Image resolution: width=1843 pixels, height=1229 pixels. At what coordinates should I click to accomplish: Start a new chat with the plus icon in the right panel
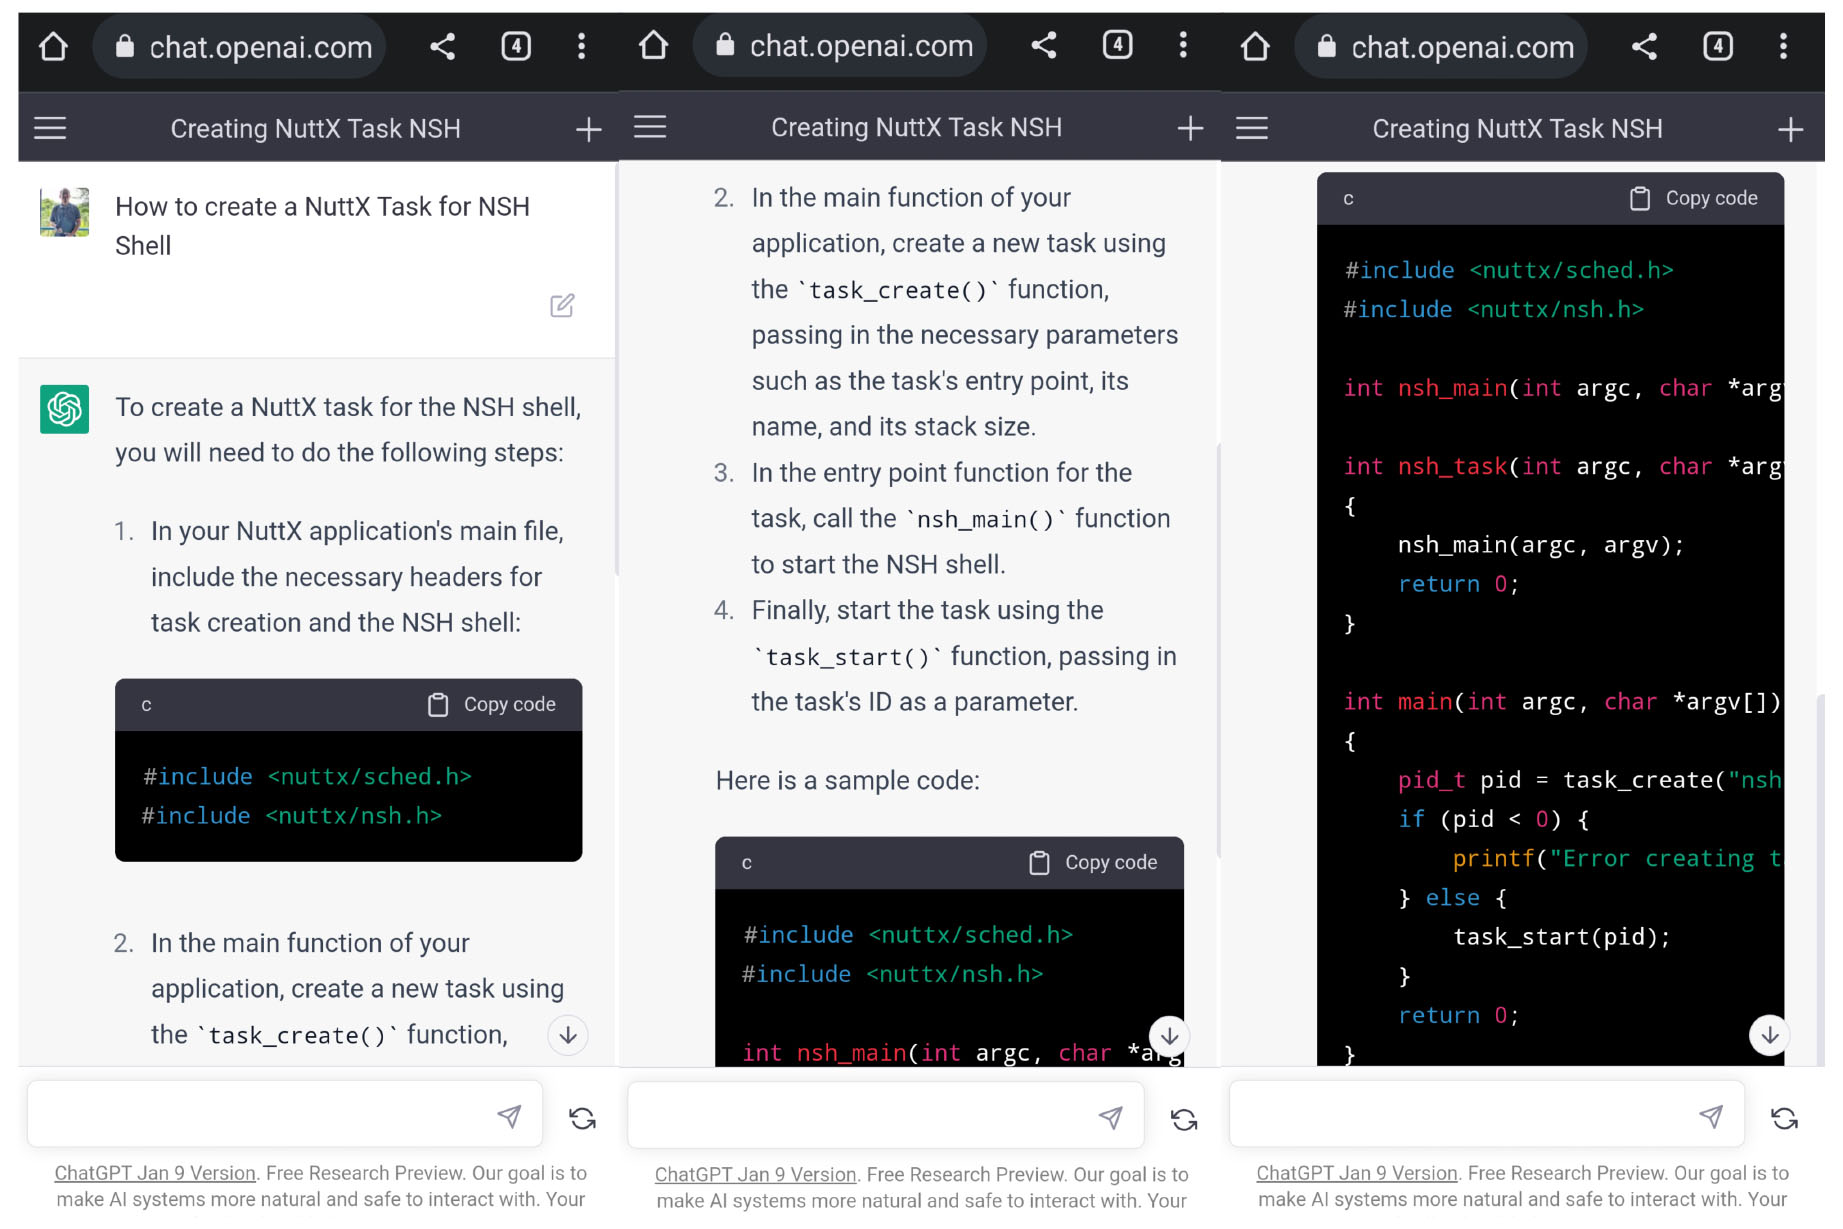coord(1791,129)
